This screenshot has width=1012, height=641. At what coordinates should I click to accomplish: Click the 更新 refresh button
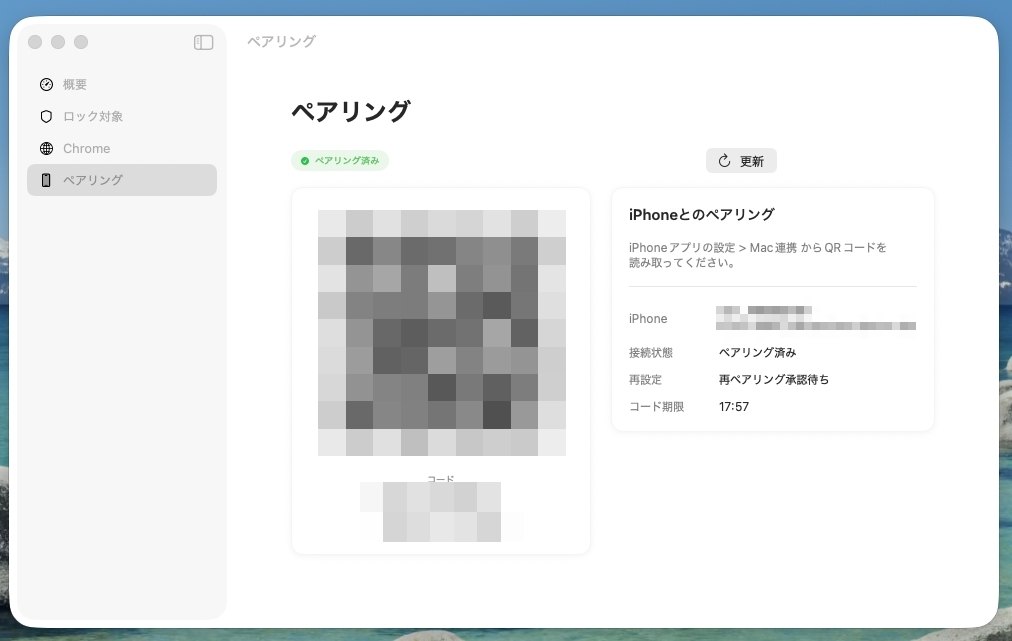741,161
